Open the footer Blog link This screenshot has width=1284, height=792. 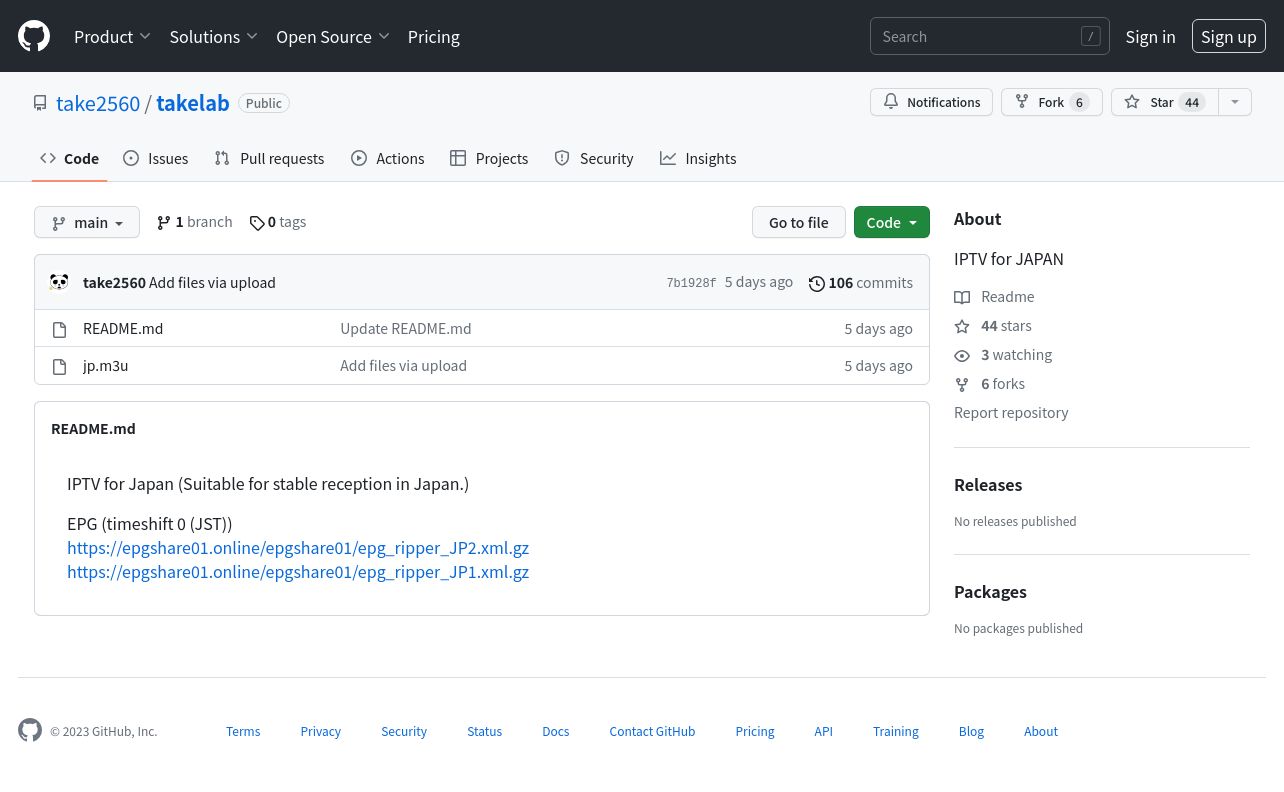click(971, 732)
